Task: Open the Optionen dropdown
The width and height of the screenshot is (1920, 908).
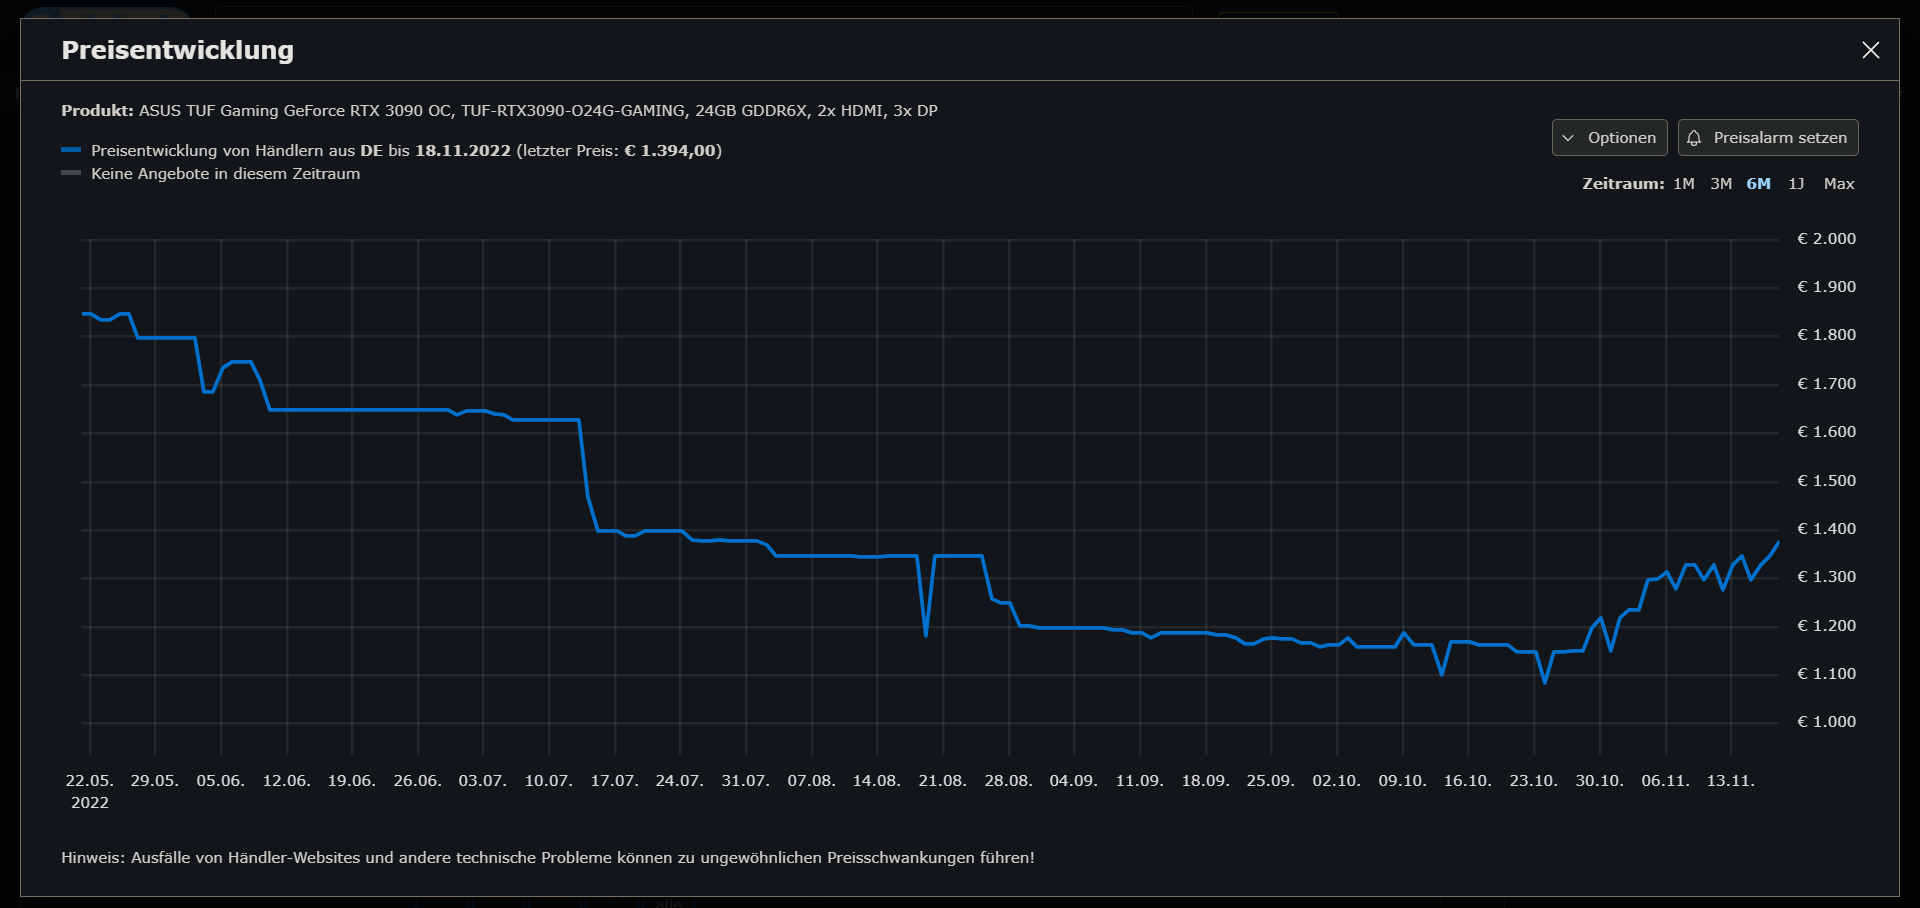Action: tap(1609, 137)
